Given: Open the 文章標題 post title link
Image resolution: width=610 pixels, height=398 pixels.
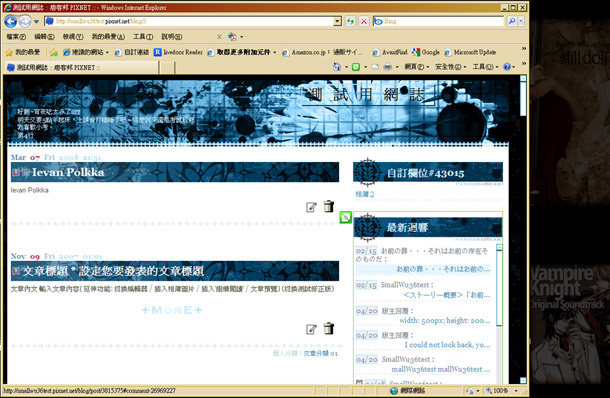Looking at the screenshot, I should [113, 271].
